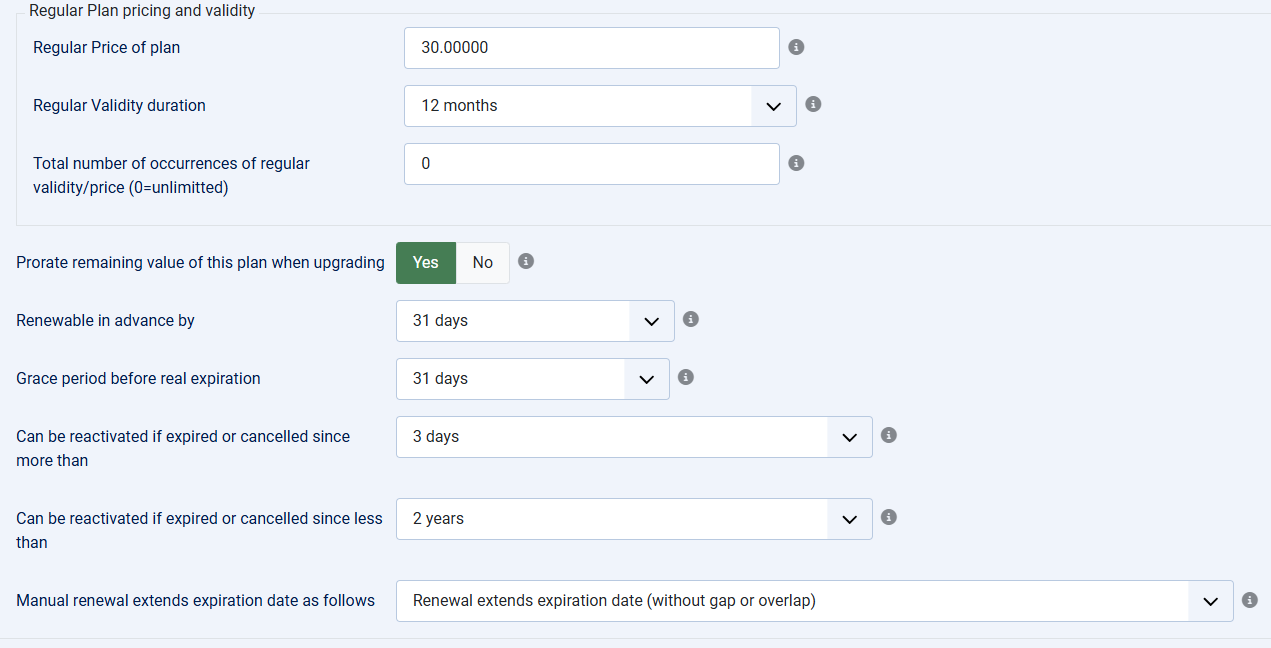Open Grace period before real expiration dropdown
The height and width of the screenshot is (648, 1271).
point(532,379)
